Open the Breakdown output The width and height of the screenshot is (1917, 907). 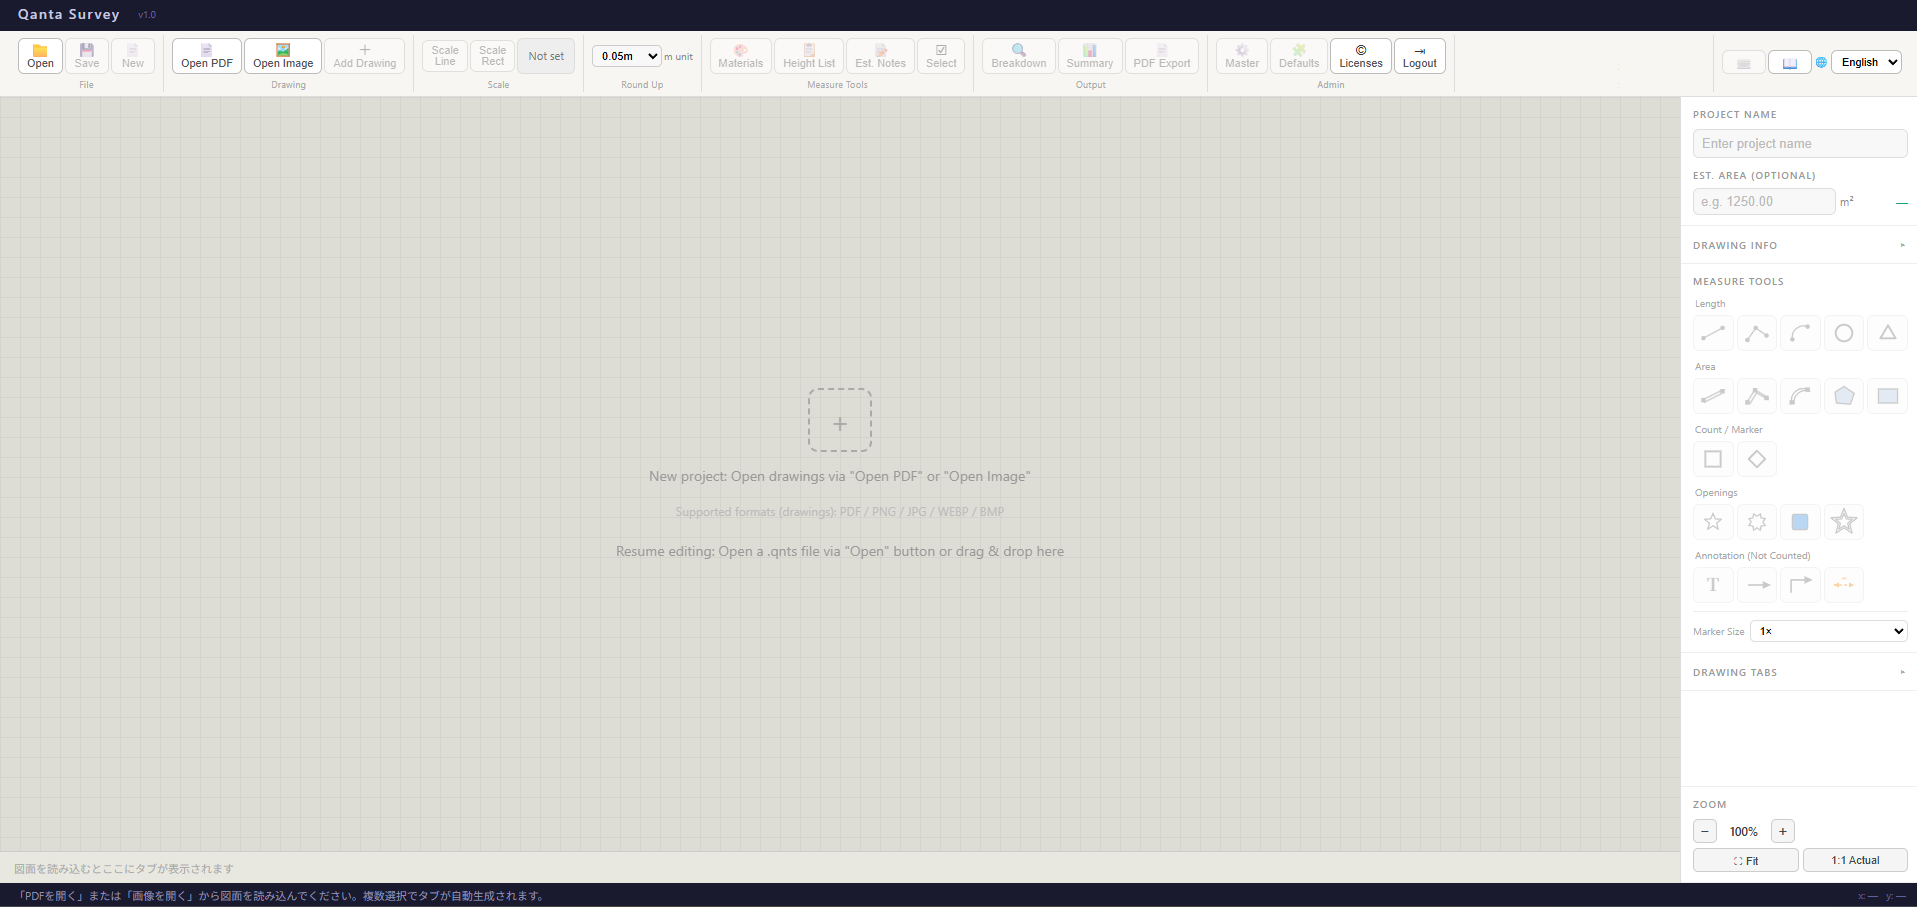pyautogui.click(x=1019, y=56)
